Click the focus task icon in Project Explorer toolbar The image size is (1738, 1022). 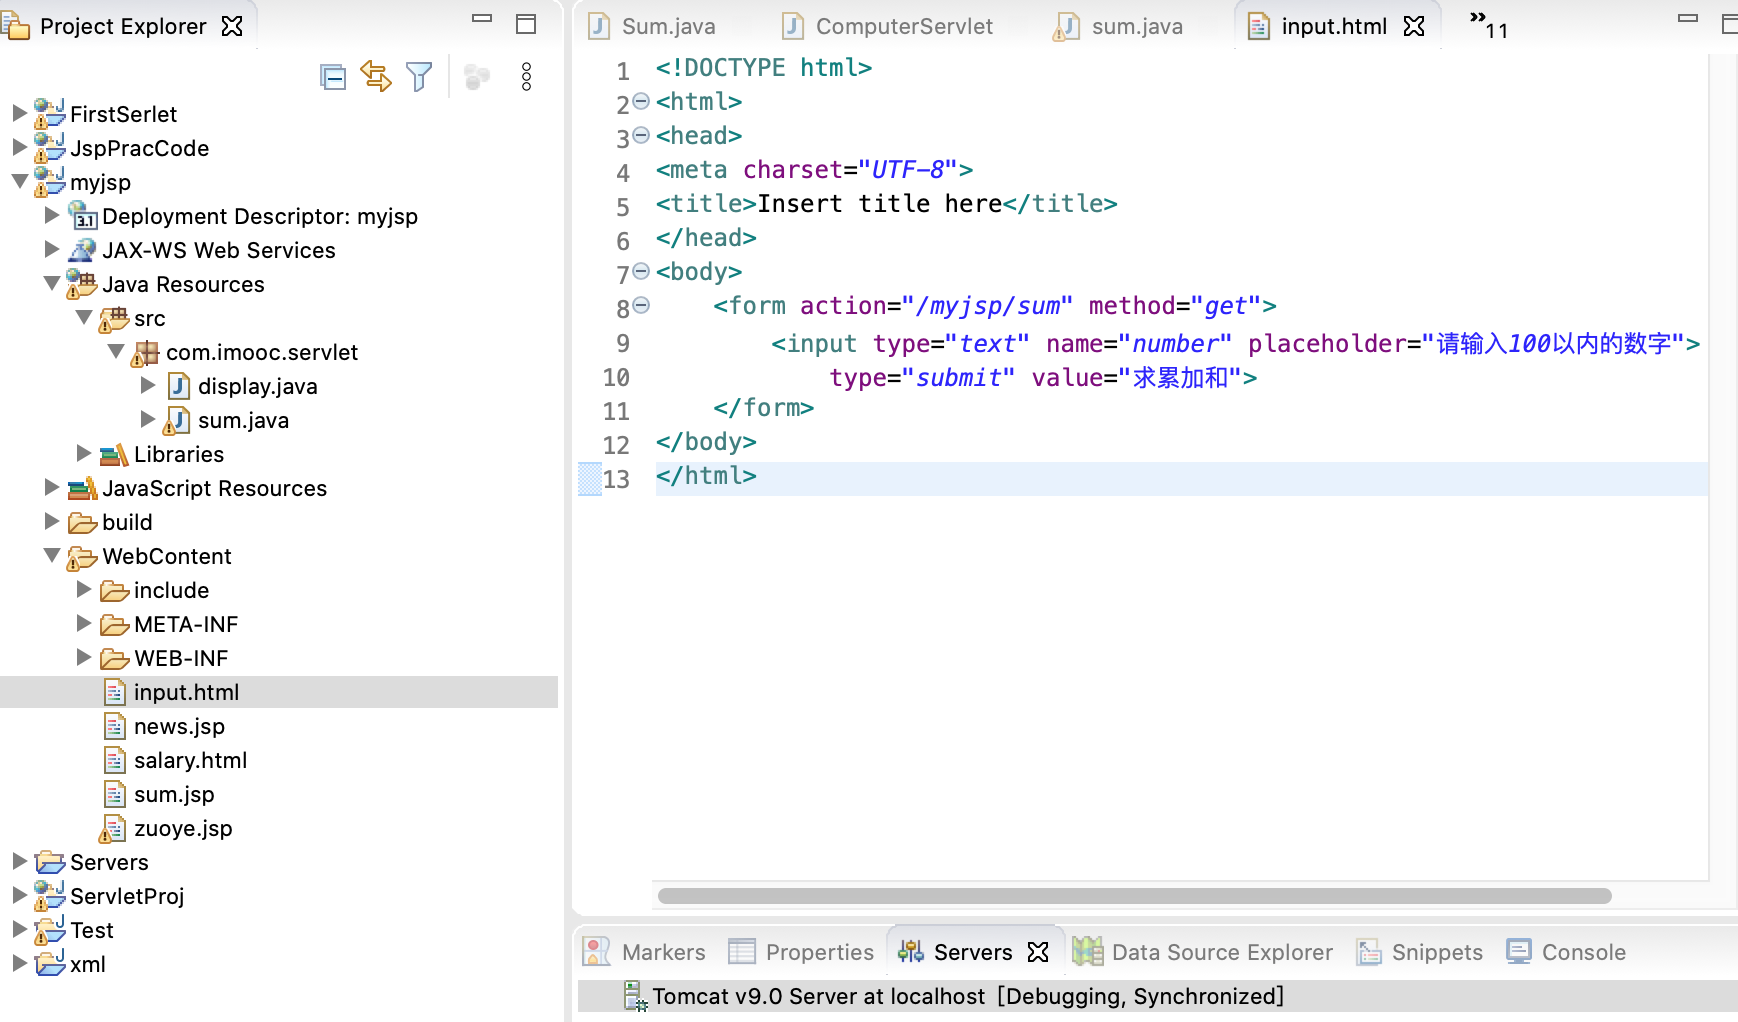click(x=477, y=77)
